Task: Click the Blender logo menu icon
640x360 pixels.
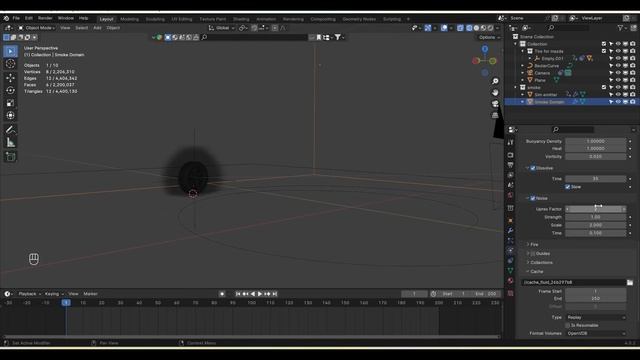Action: pos(6,18)
